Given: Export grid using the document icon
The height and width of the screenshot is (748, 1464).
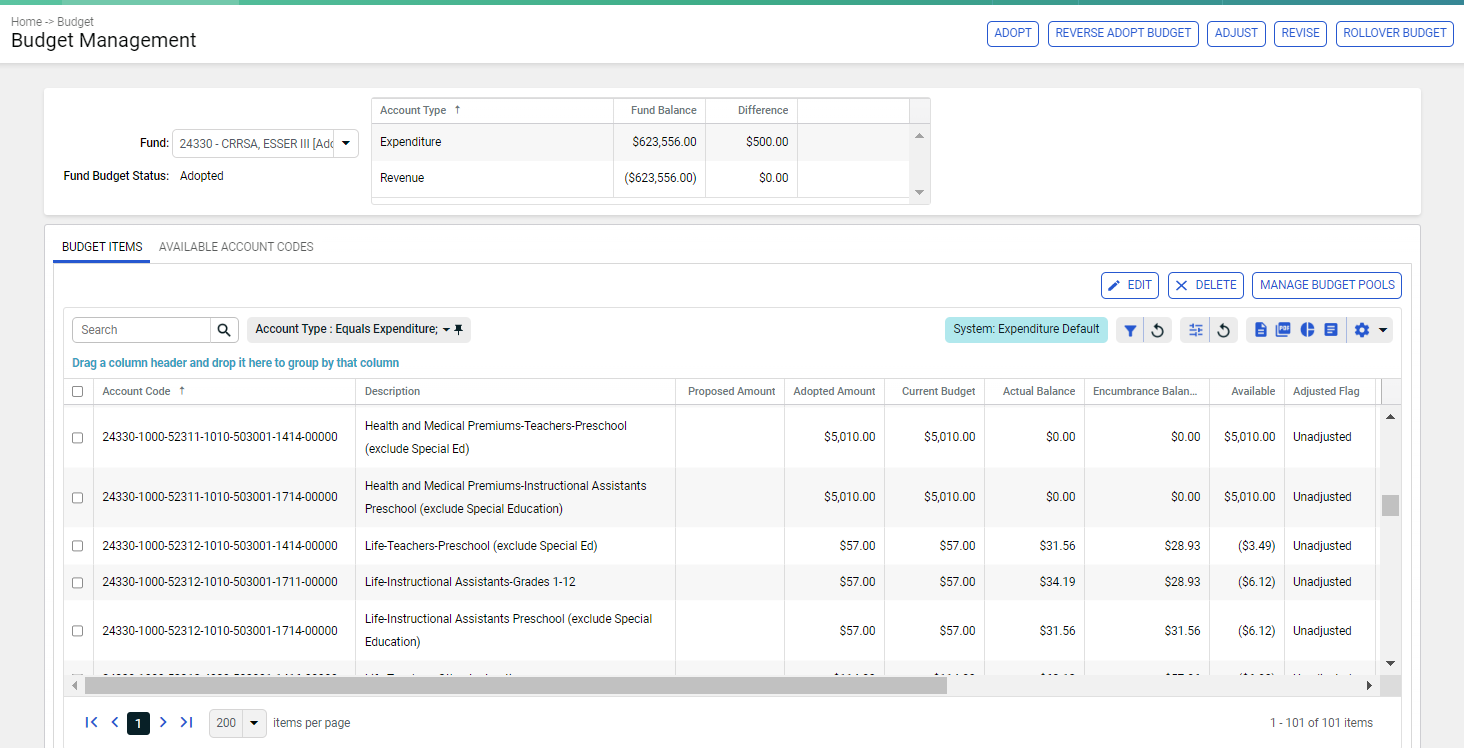Looking at the screenshot, I should 1260,330.
